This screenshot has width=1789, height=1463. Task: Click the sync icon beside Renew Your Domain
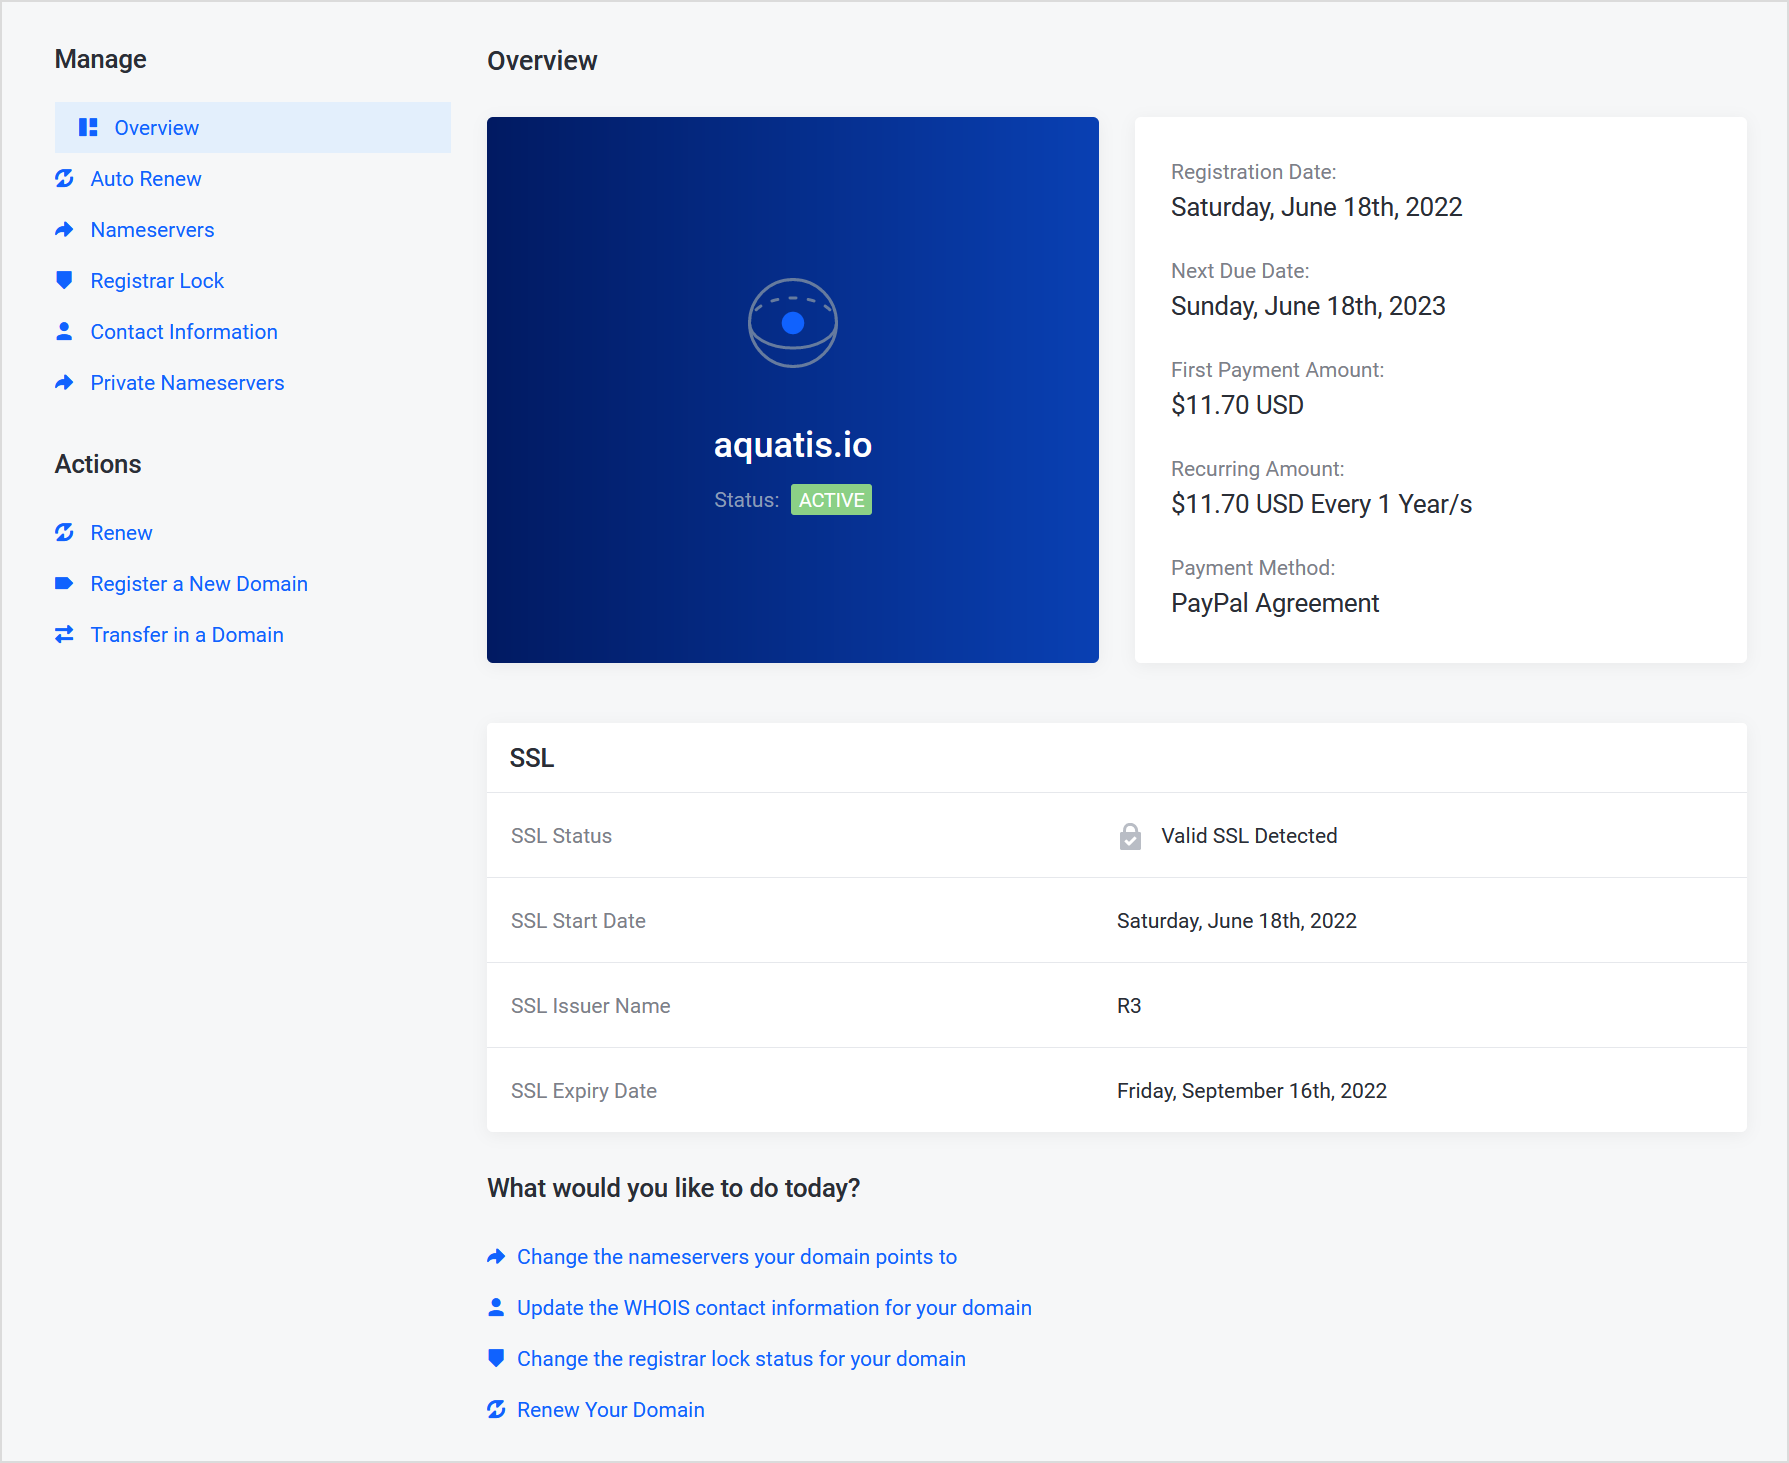(x=496, y=1409)
